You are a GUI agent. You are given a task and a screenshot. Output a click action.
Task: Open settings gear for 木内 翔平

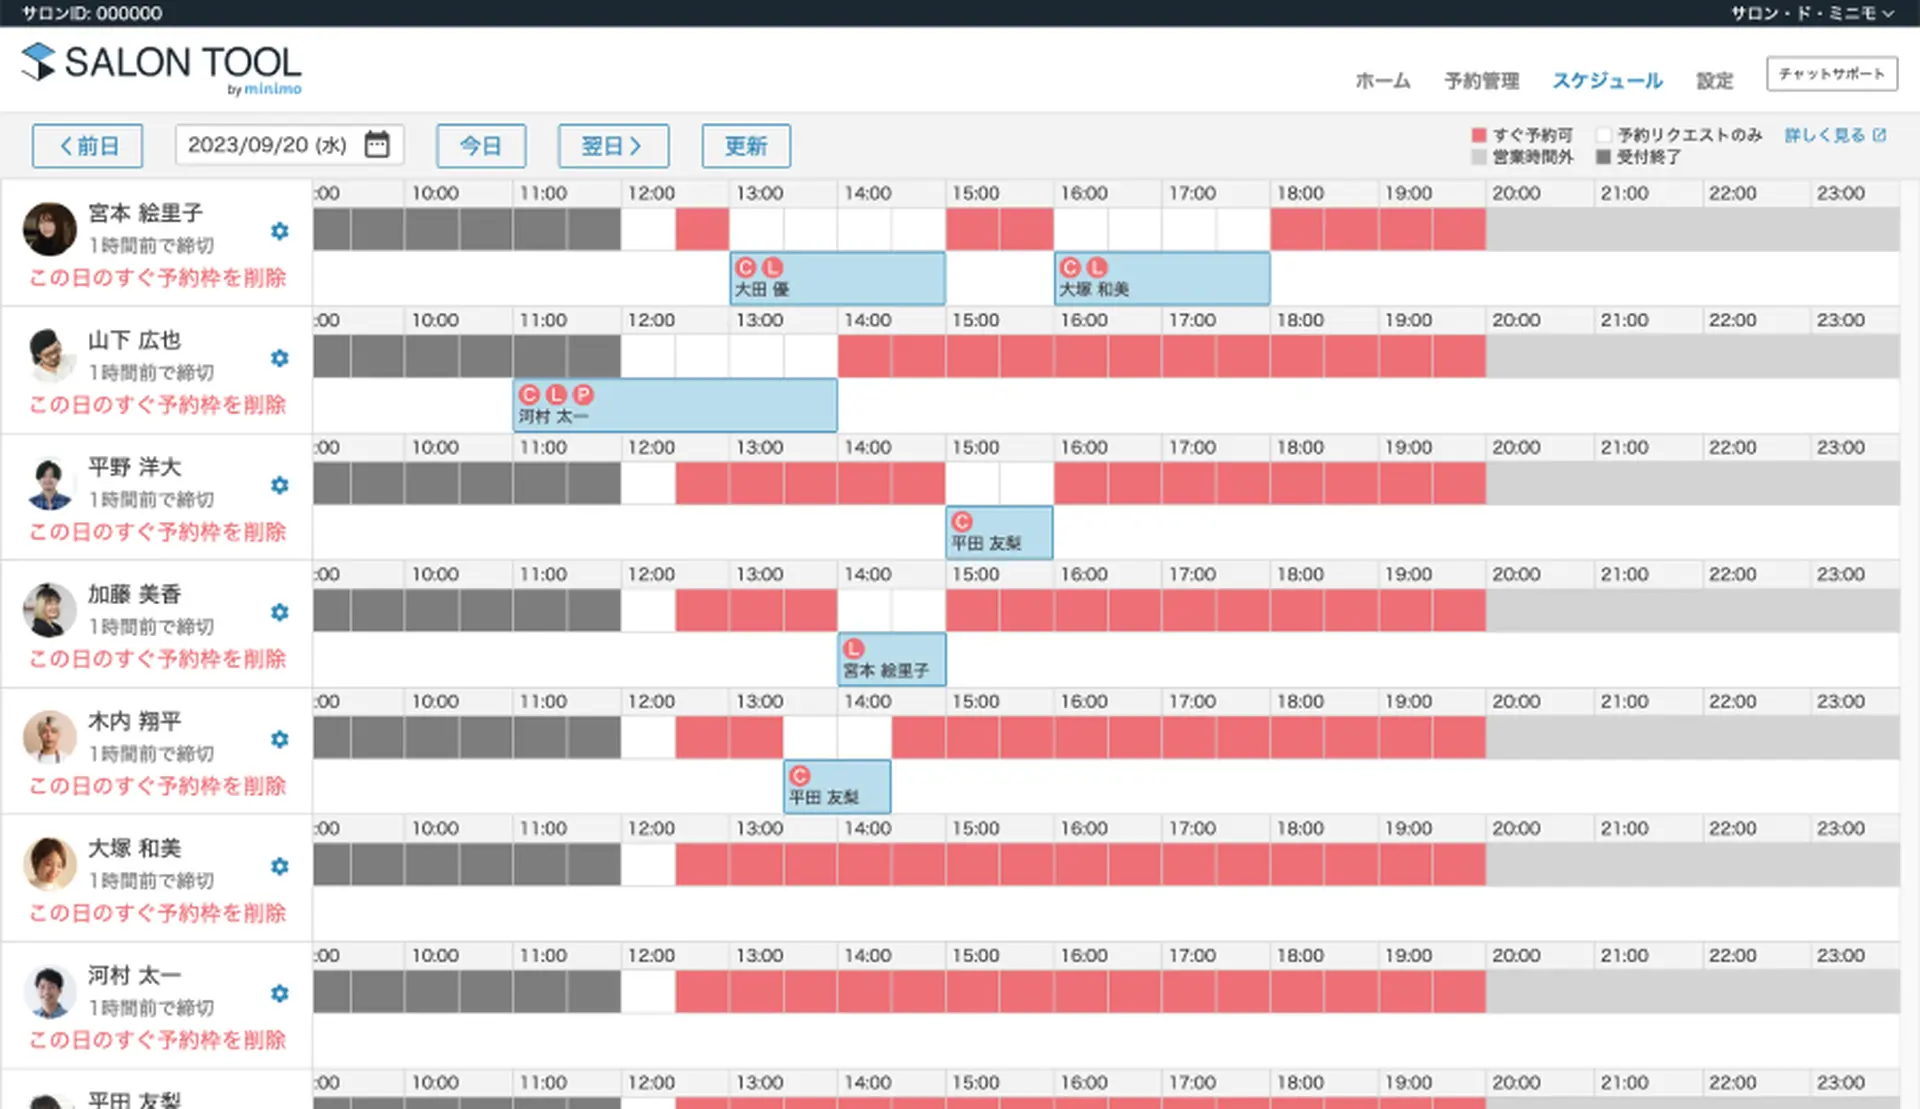pos(280,739)
